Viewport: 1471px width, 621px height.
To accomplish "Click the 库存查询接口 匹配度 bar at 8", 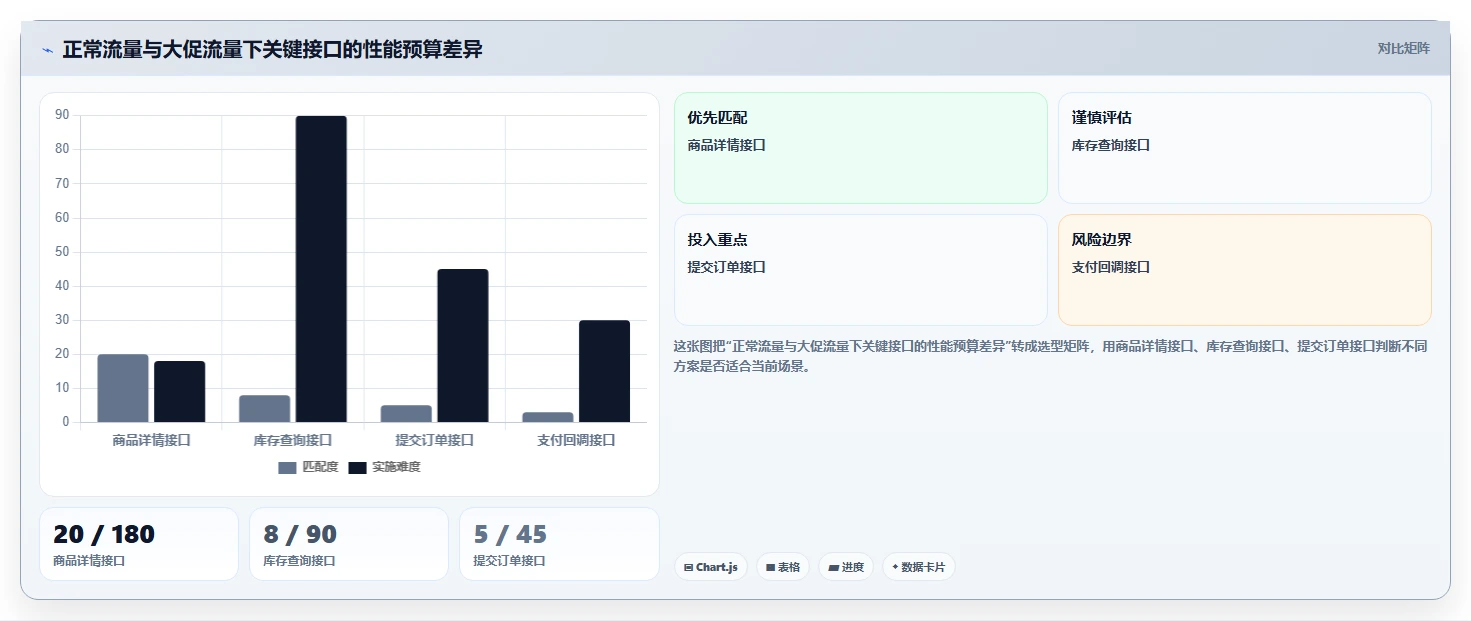I will [x=265, y=408].
